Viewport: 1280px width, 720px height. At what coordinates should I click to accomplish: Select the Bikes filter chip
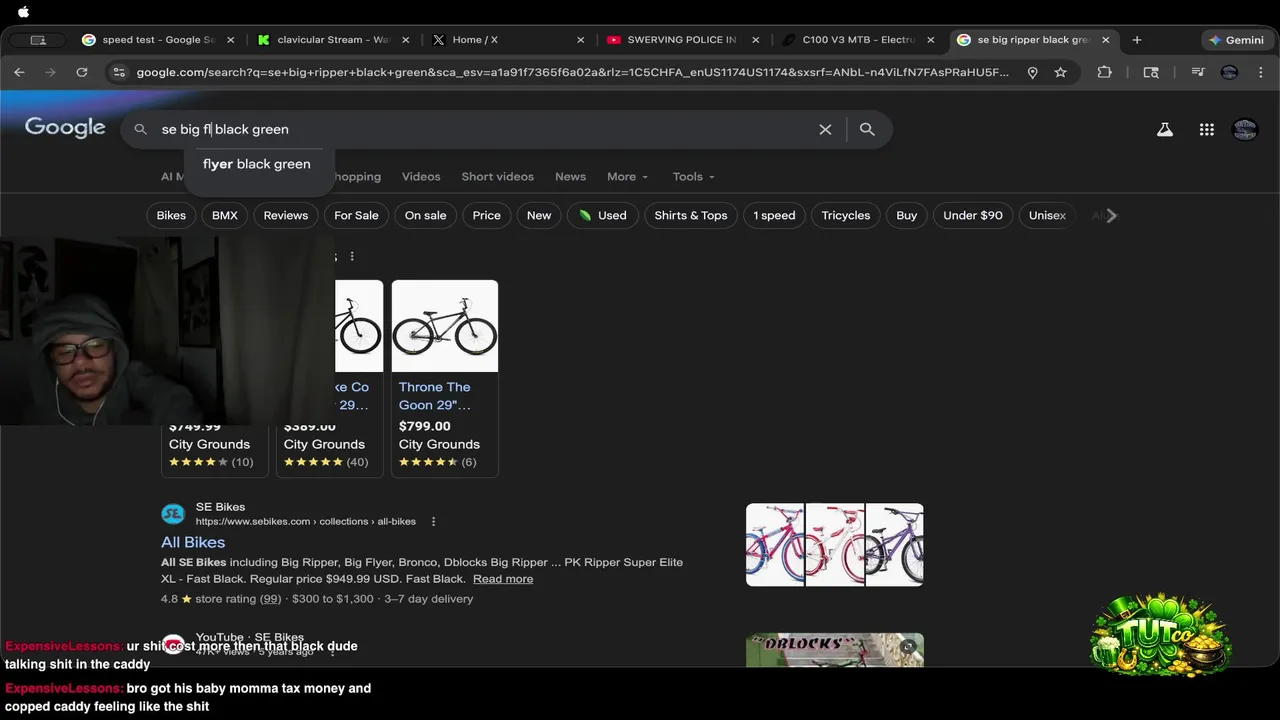[x=171, y=215]
